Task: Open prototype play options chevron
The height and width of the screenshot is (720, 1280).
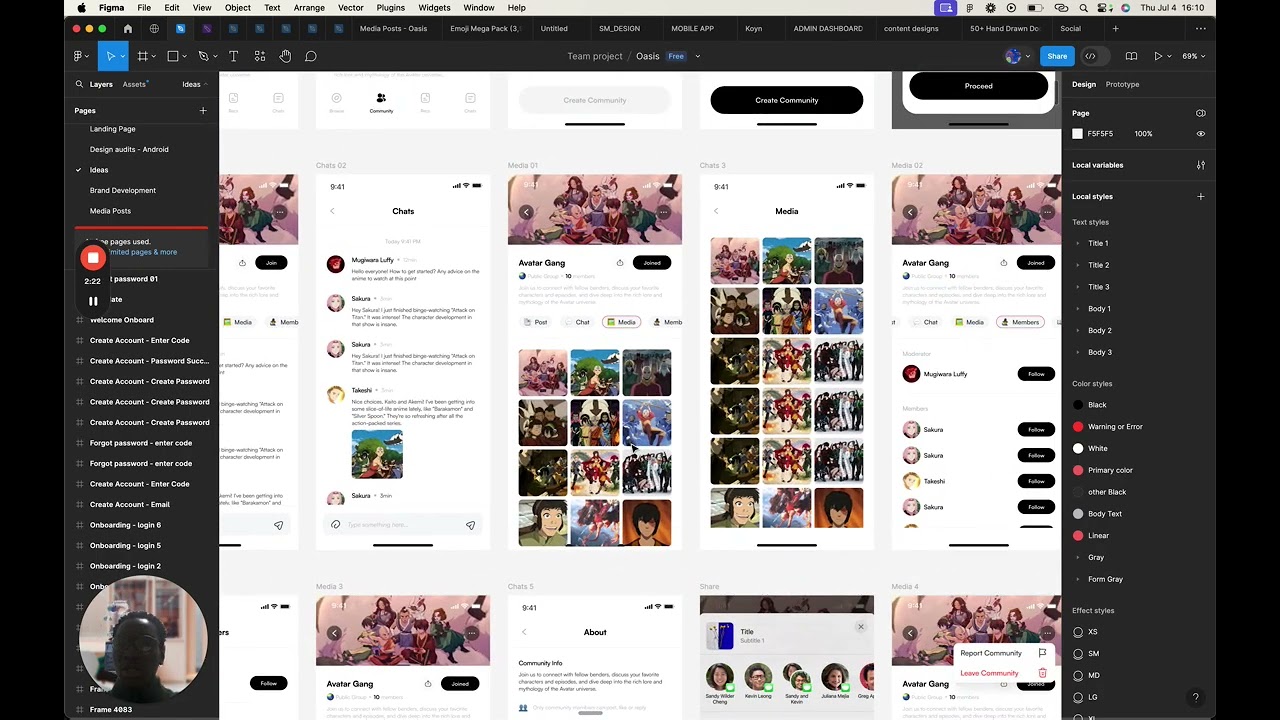Action: click(x=1170, y=56)
